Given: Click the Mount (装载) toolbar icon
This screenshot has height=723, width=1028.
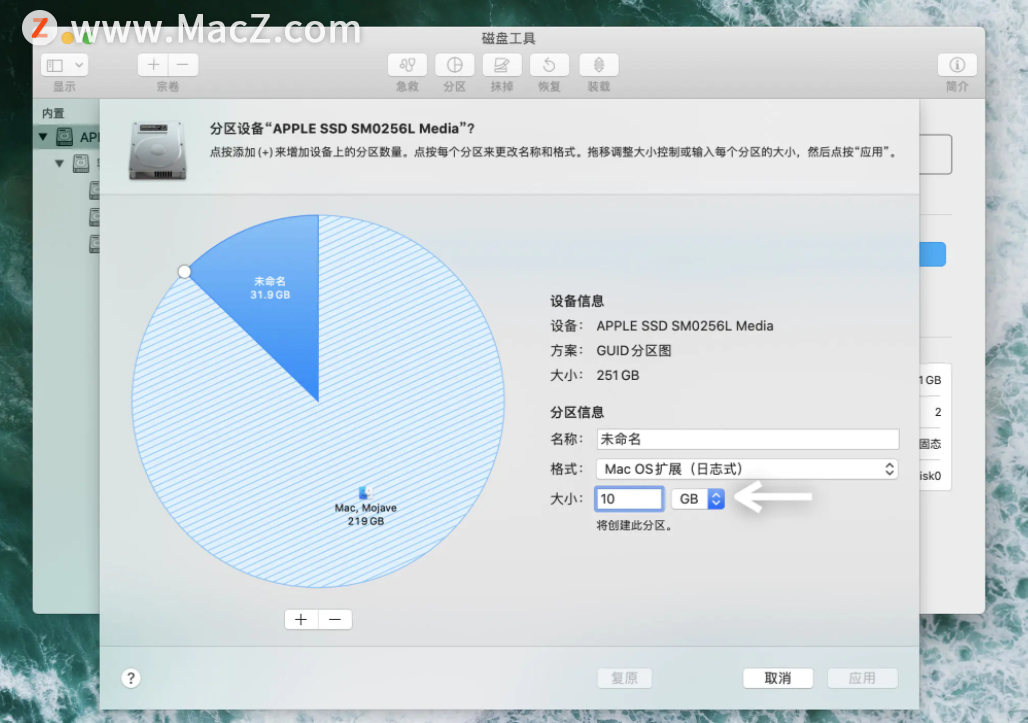Looking at the screenshot, I should click(x=599, y=65).
